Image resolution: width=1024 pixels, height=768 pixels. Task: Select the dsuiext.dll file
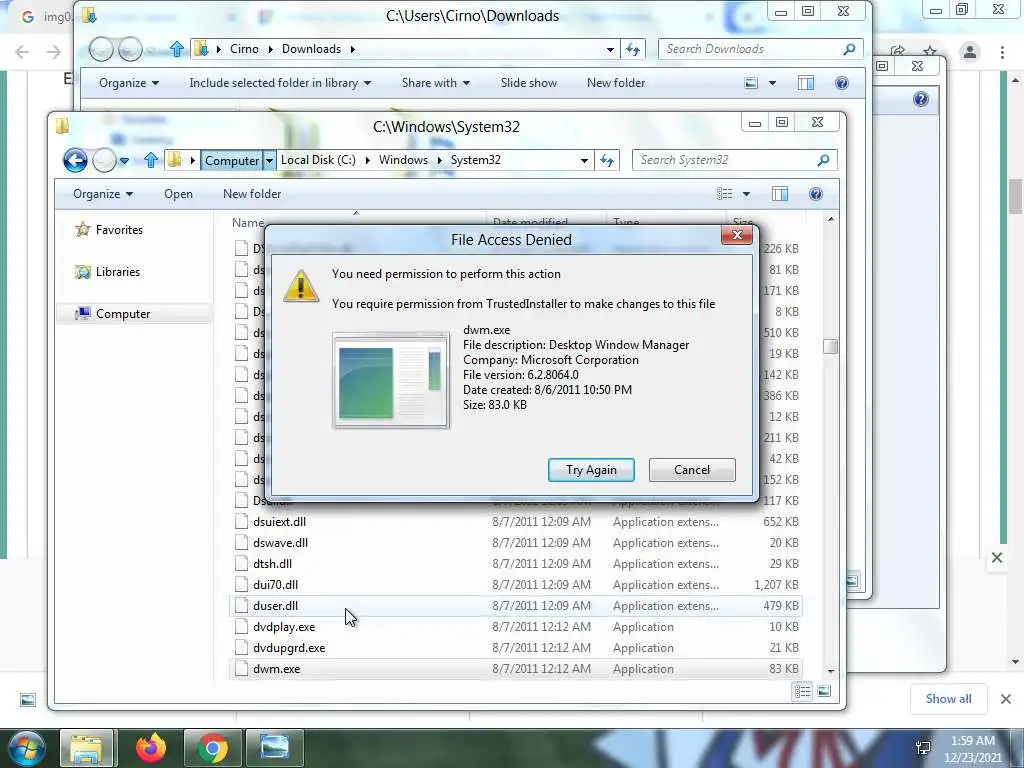coord(515,522)
